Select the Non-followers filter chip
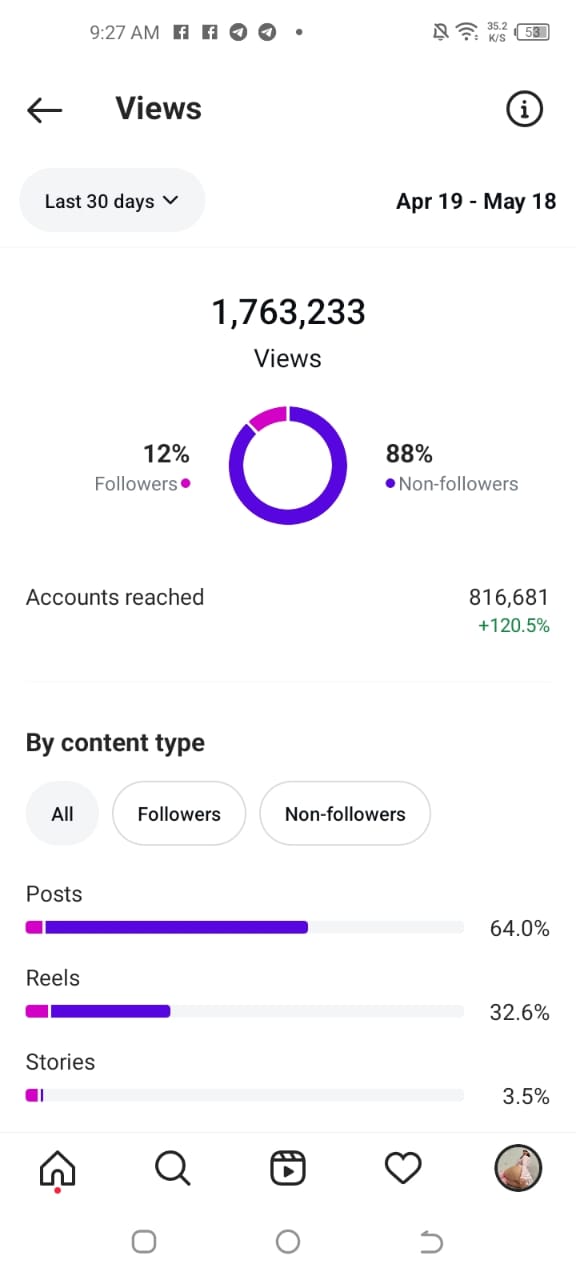576x1280 pixels. coord(345,814)
